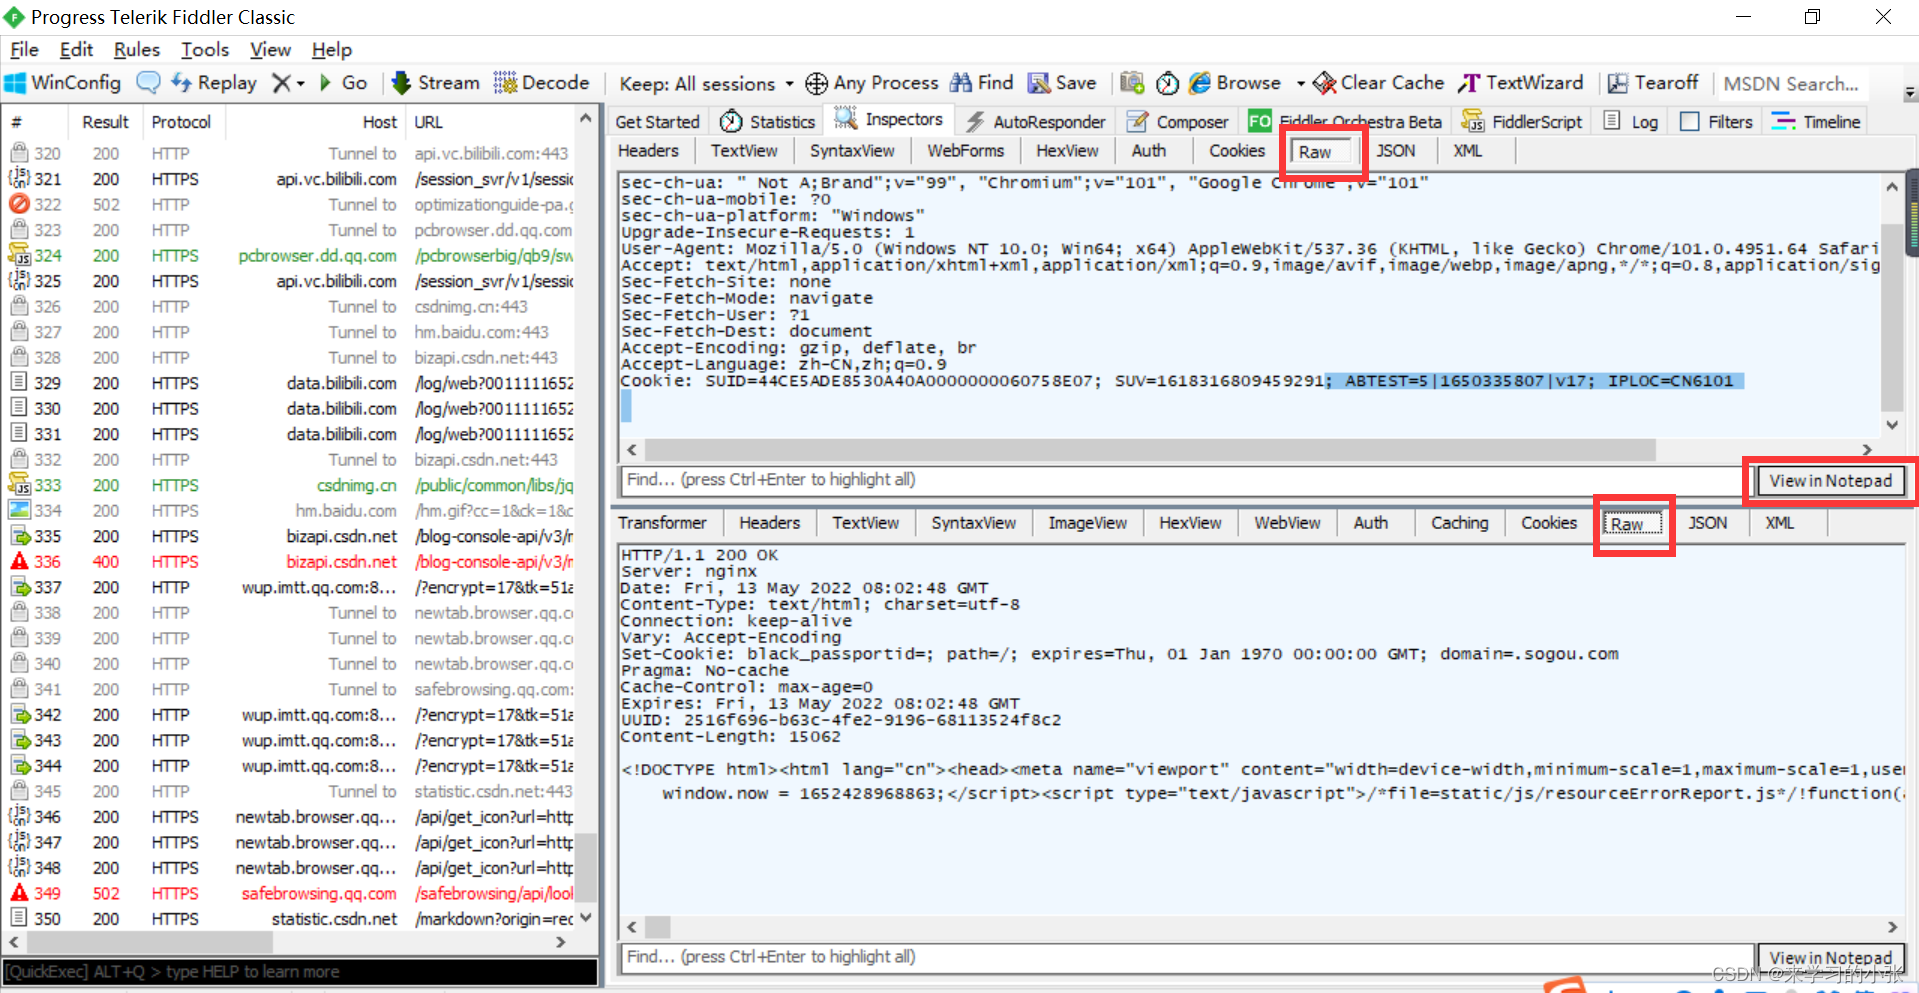
Task: Switch to the AutoResponder tab
Action: coord(1035,121)
